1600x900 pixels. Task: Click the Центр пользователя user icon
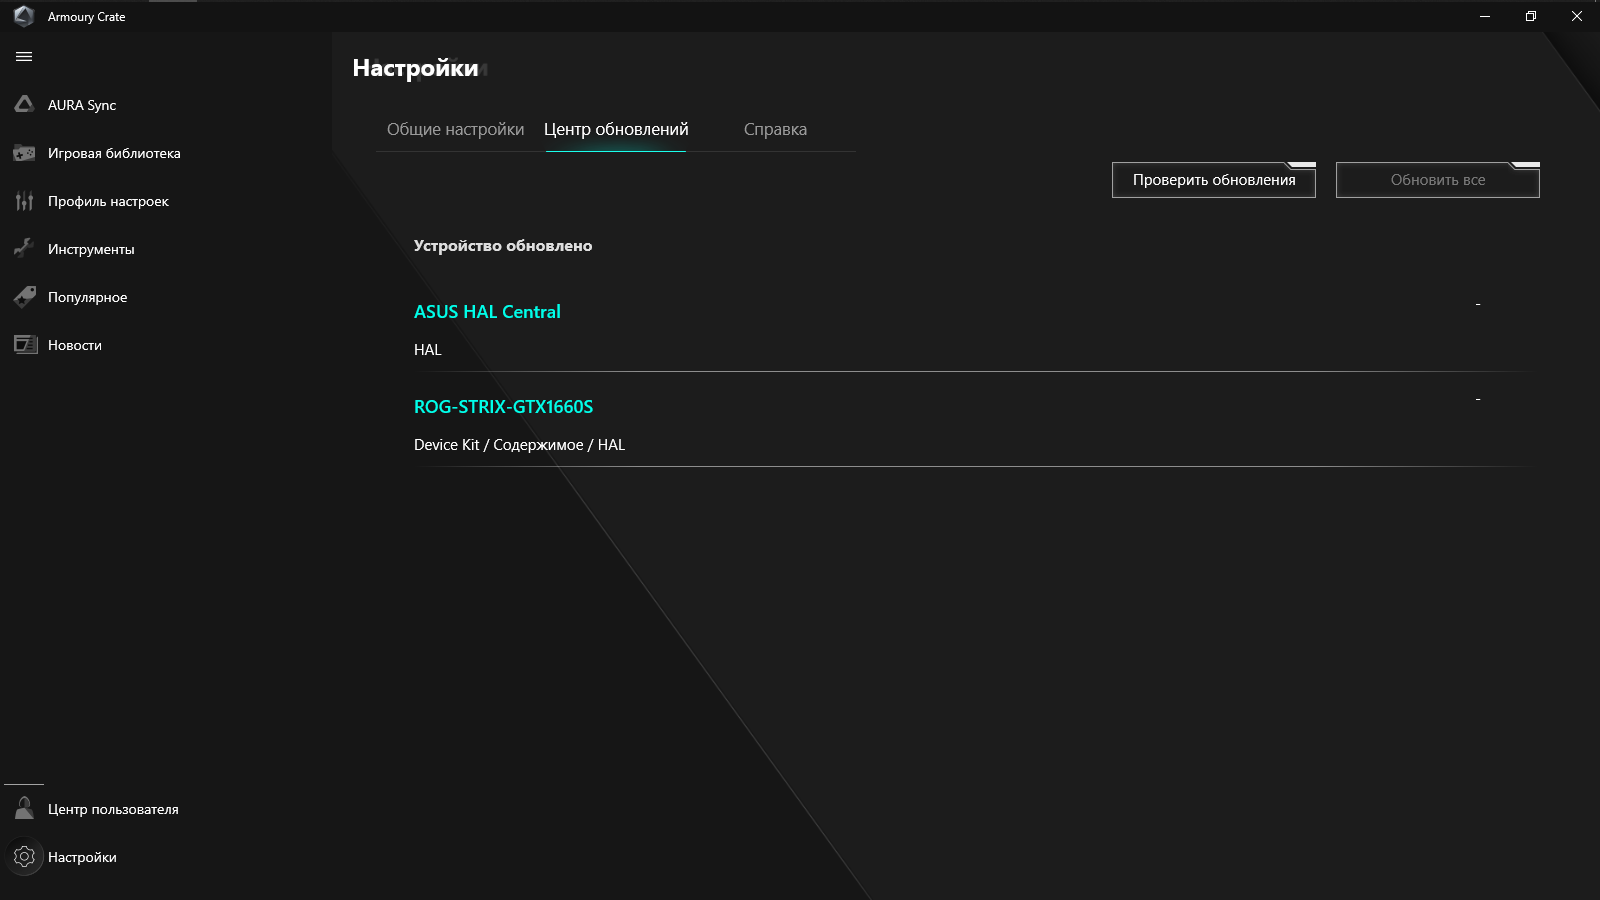click(x=24, y=808)
